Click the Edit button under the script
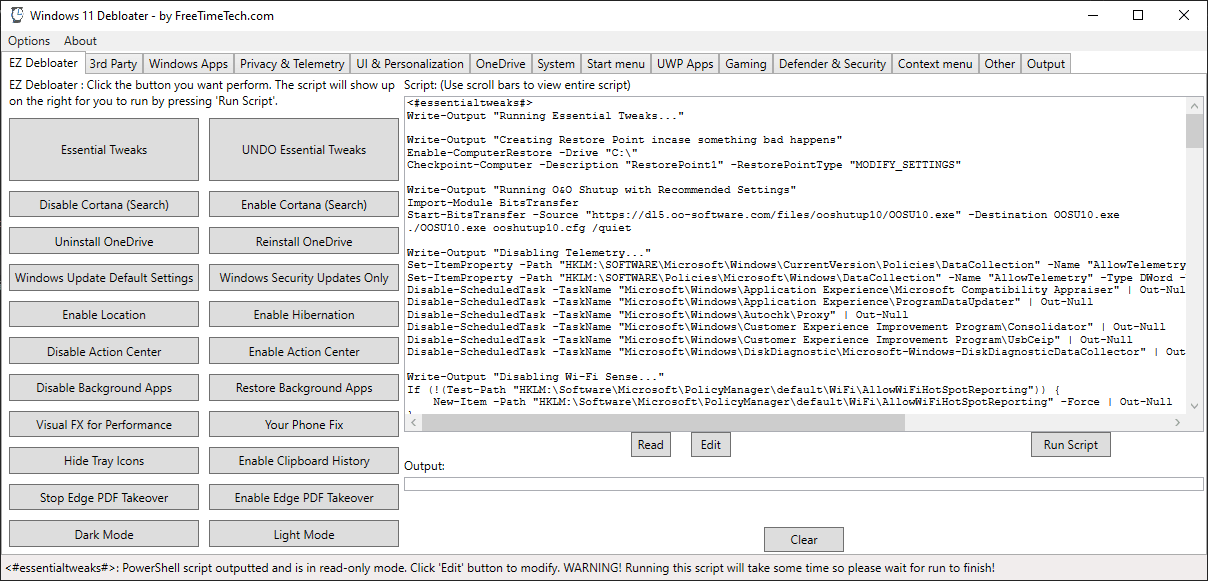 [x=710, y=445]
